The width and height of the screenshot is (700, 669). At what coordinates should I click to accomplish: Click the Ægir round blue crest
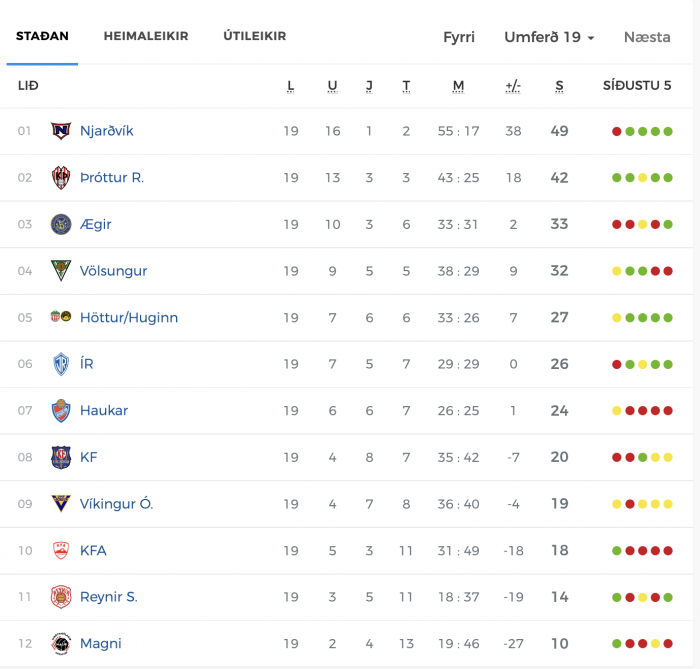(61, 224)
